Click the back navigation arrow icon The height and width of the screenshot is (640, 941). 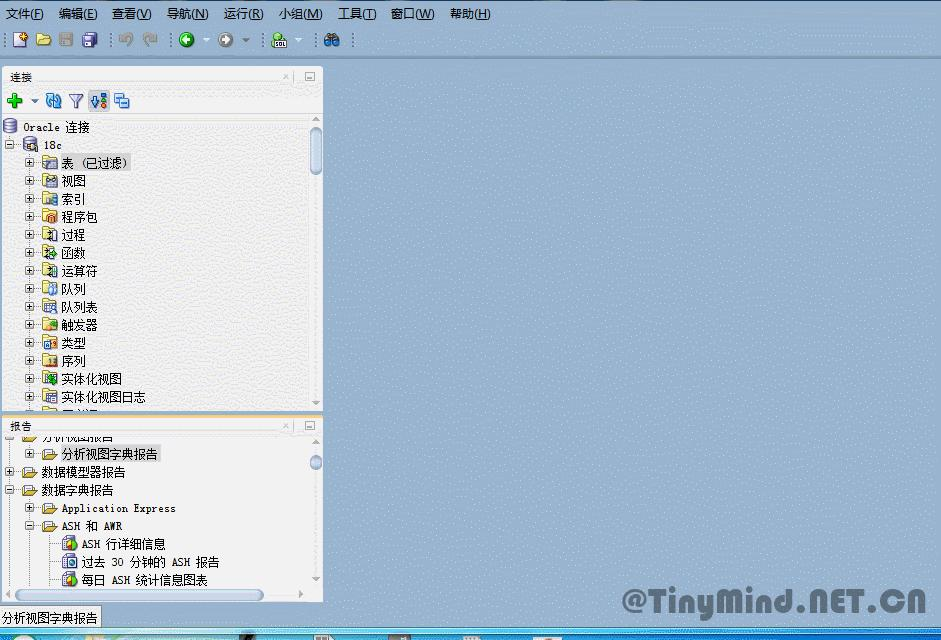click(187, 40)
